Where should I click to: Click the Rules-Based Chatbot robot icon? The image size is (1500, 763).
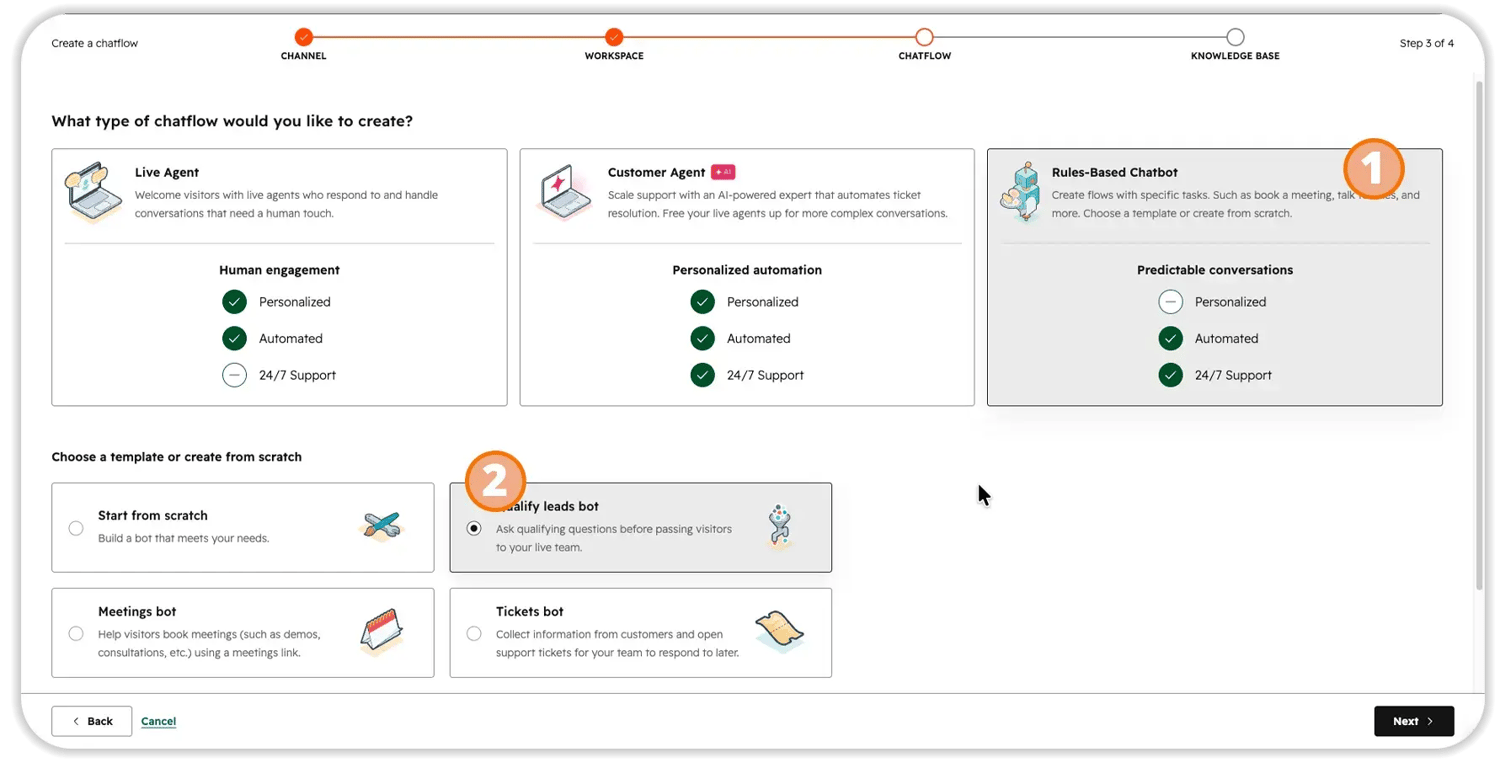[x=1020, y=192]
